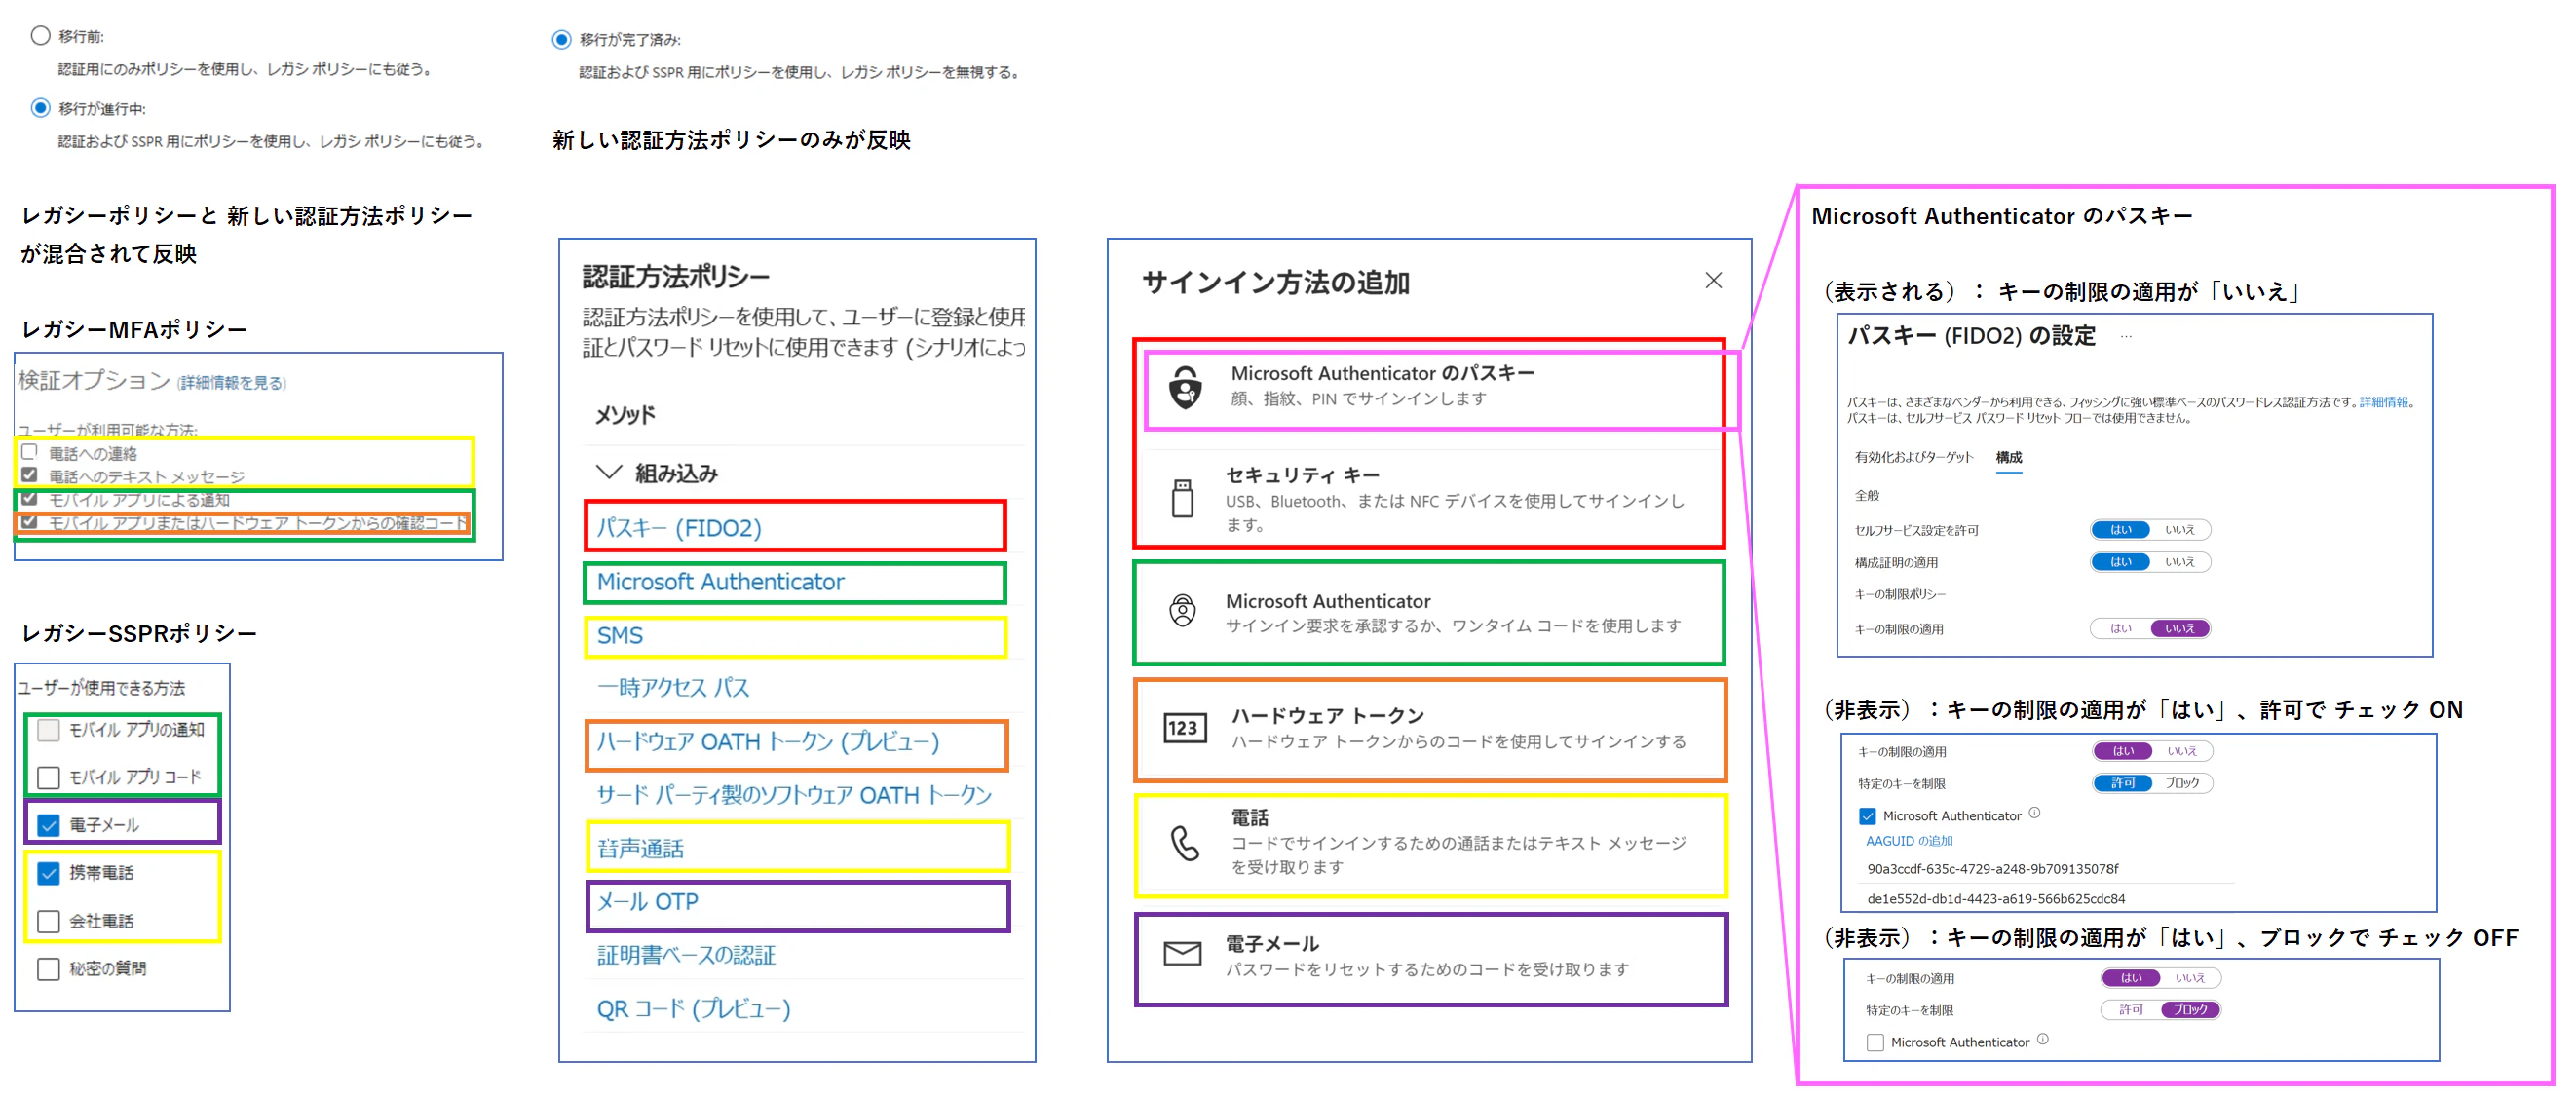
Task: Open the SMS method policy
Action: tap(620, 636)
